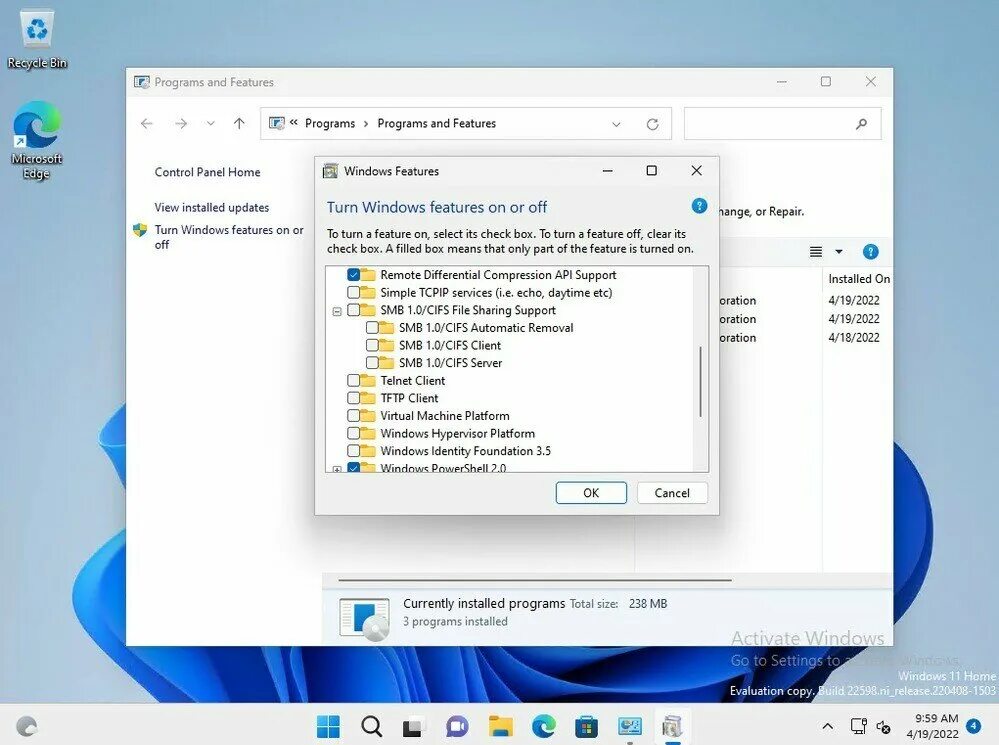Switch to Control Panel taskbar icon

click(629, 726)
